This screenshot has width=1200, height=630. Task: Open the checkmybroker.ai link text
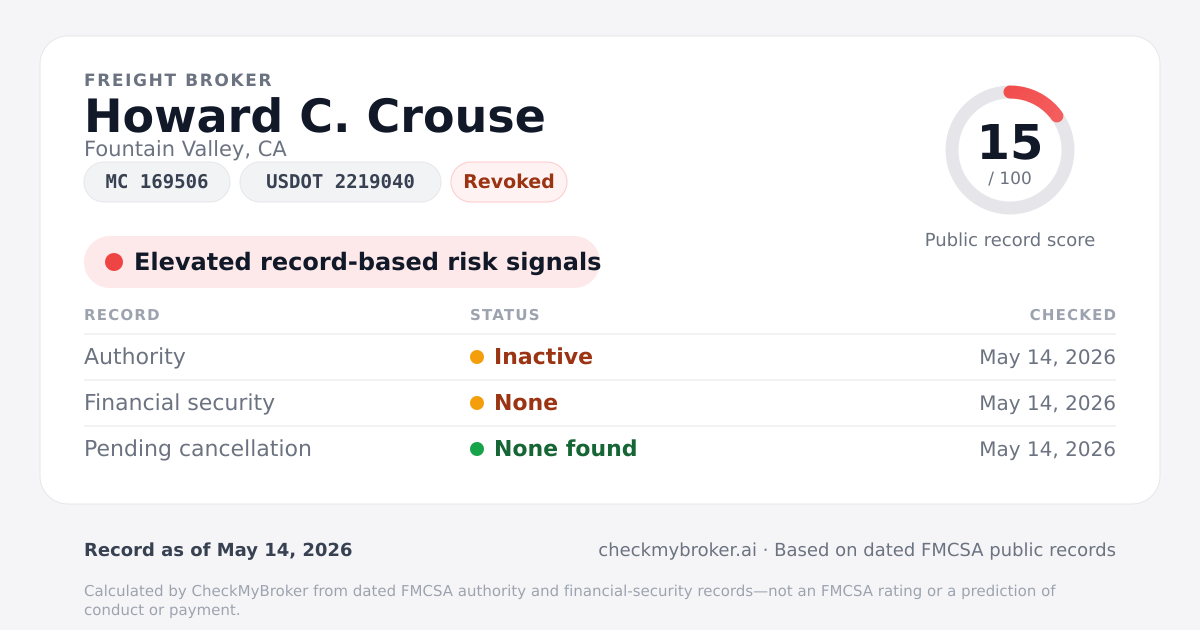point(677,550)
